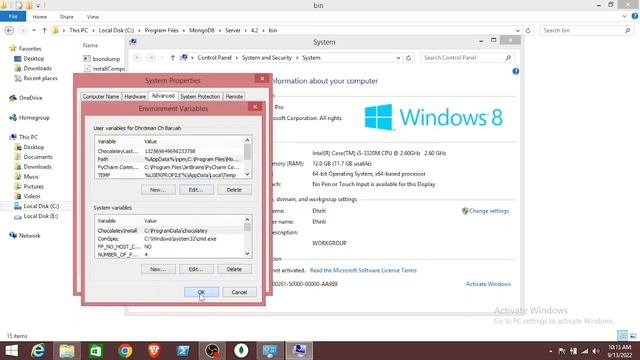Select Local Disk (E:) in sidebar
Viewport: 640px width, 360px height.
click(x=40, y=216)
